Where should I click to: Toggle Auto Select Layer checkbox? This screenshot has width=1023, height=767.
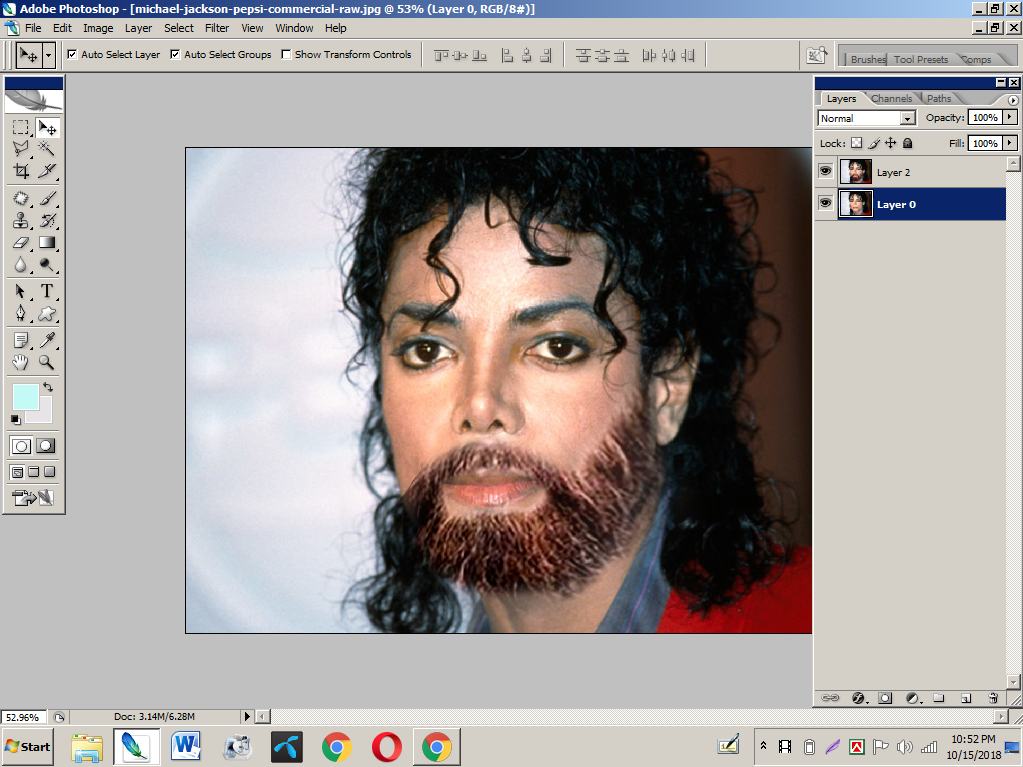(72, 54)
